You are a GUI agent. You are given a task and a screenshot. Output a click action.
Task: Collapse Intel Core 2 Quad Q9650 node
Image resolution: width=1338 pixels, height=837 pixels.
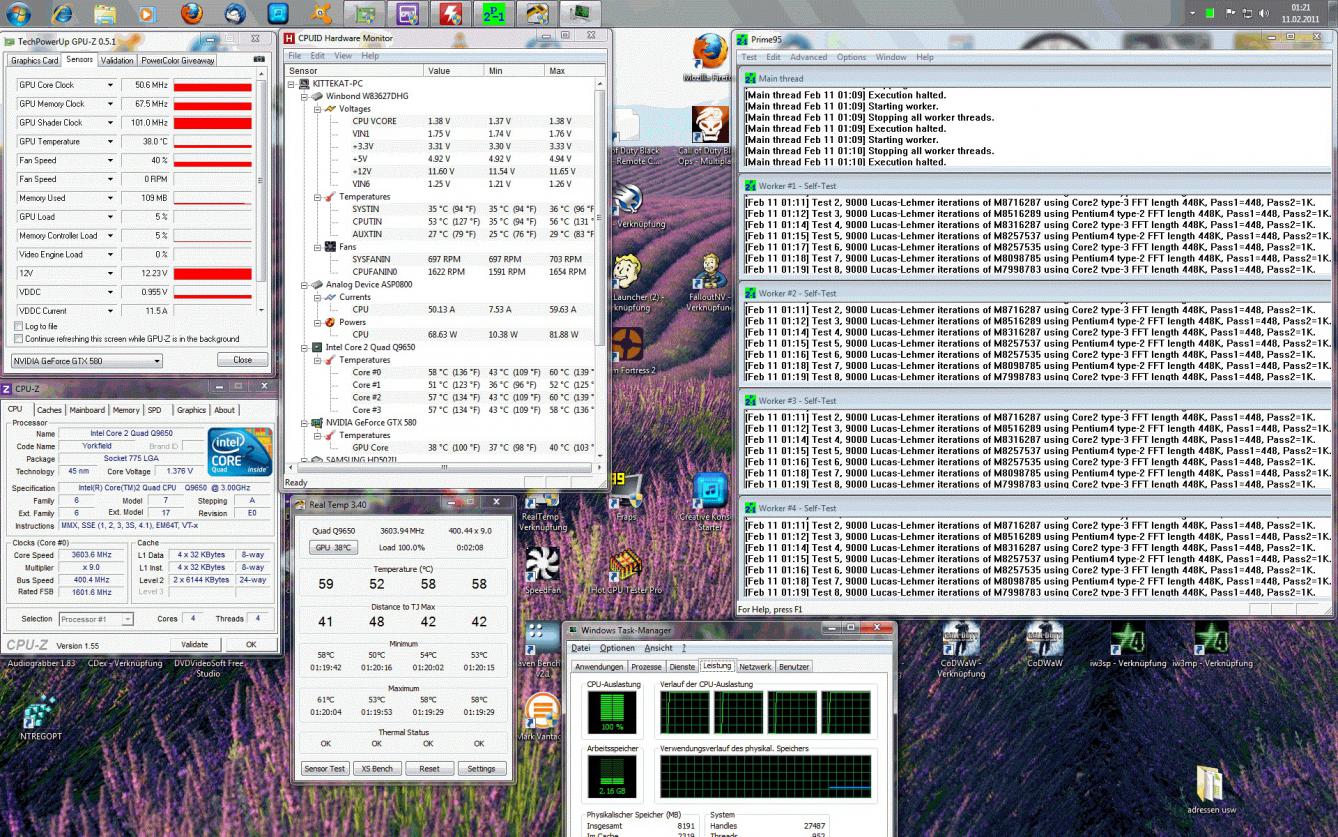pyautogui.click(x=304, y=347)
